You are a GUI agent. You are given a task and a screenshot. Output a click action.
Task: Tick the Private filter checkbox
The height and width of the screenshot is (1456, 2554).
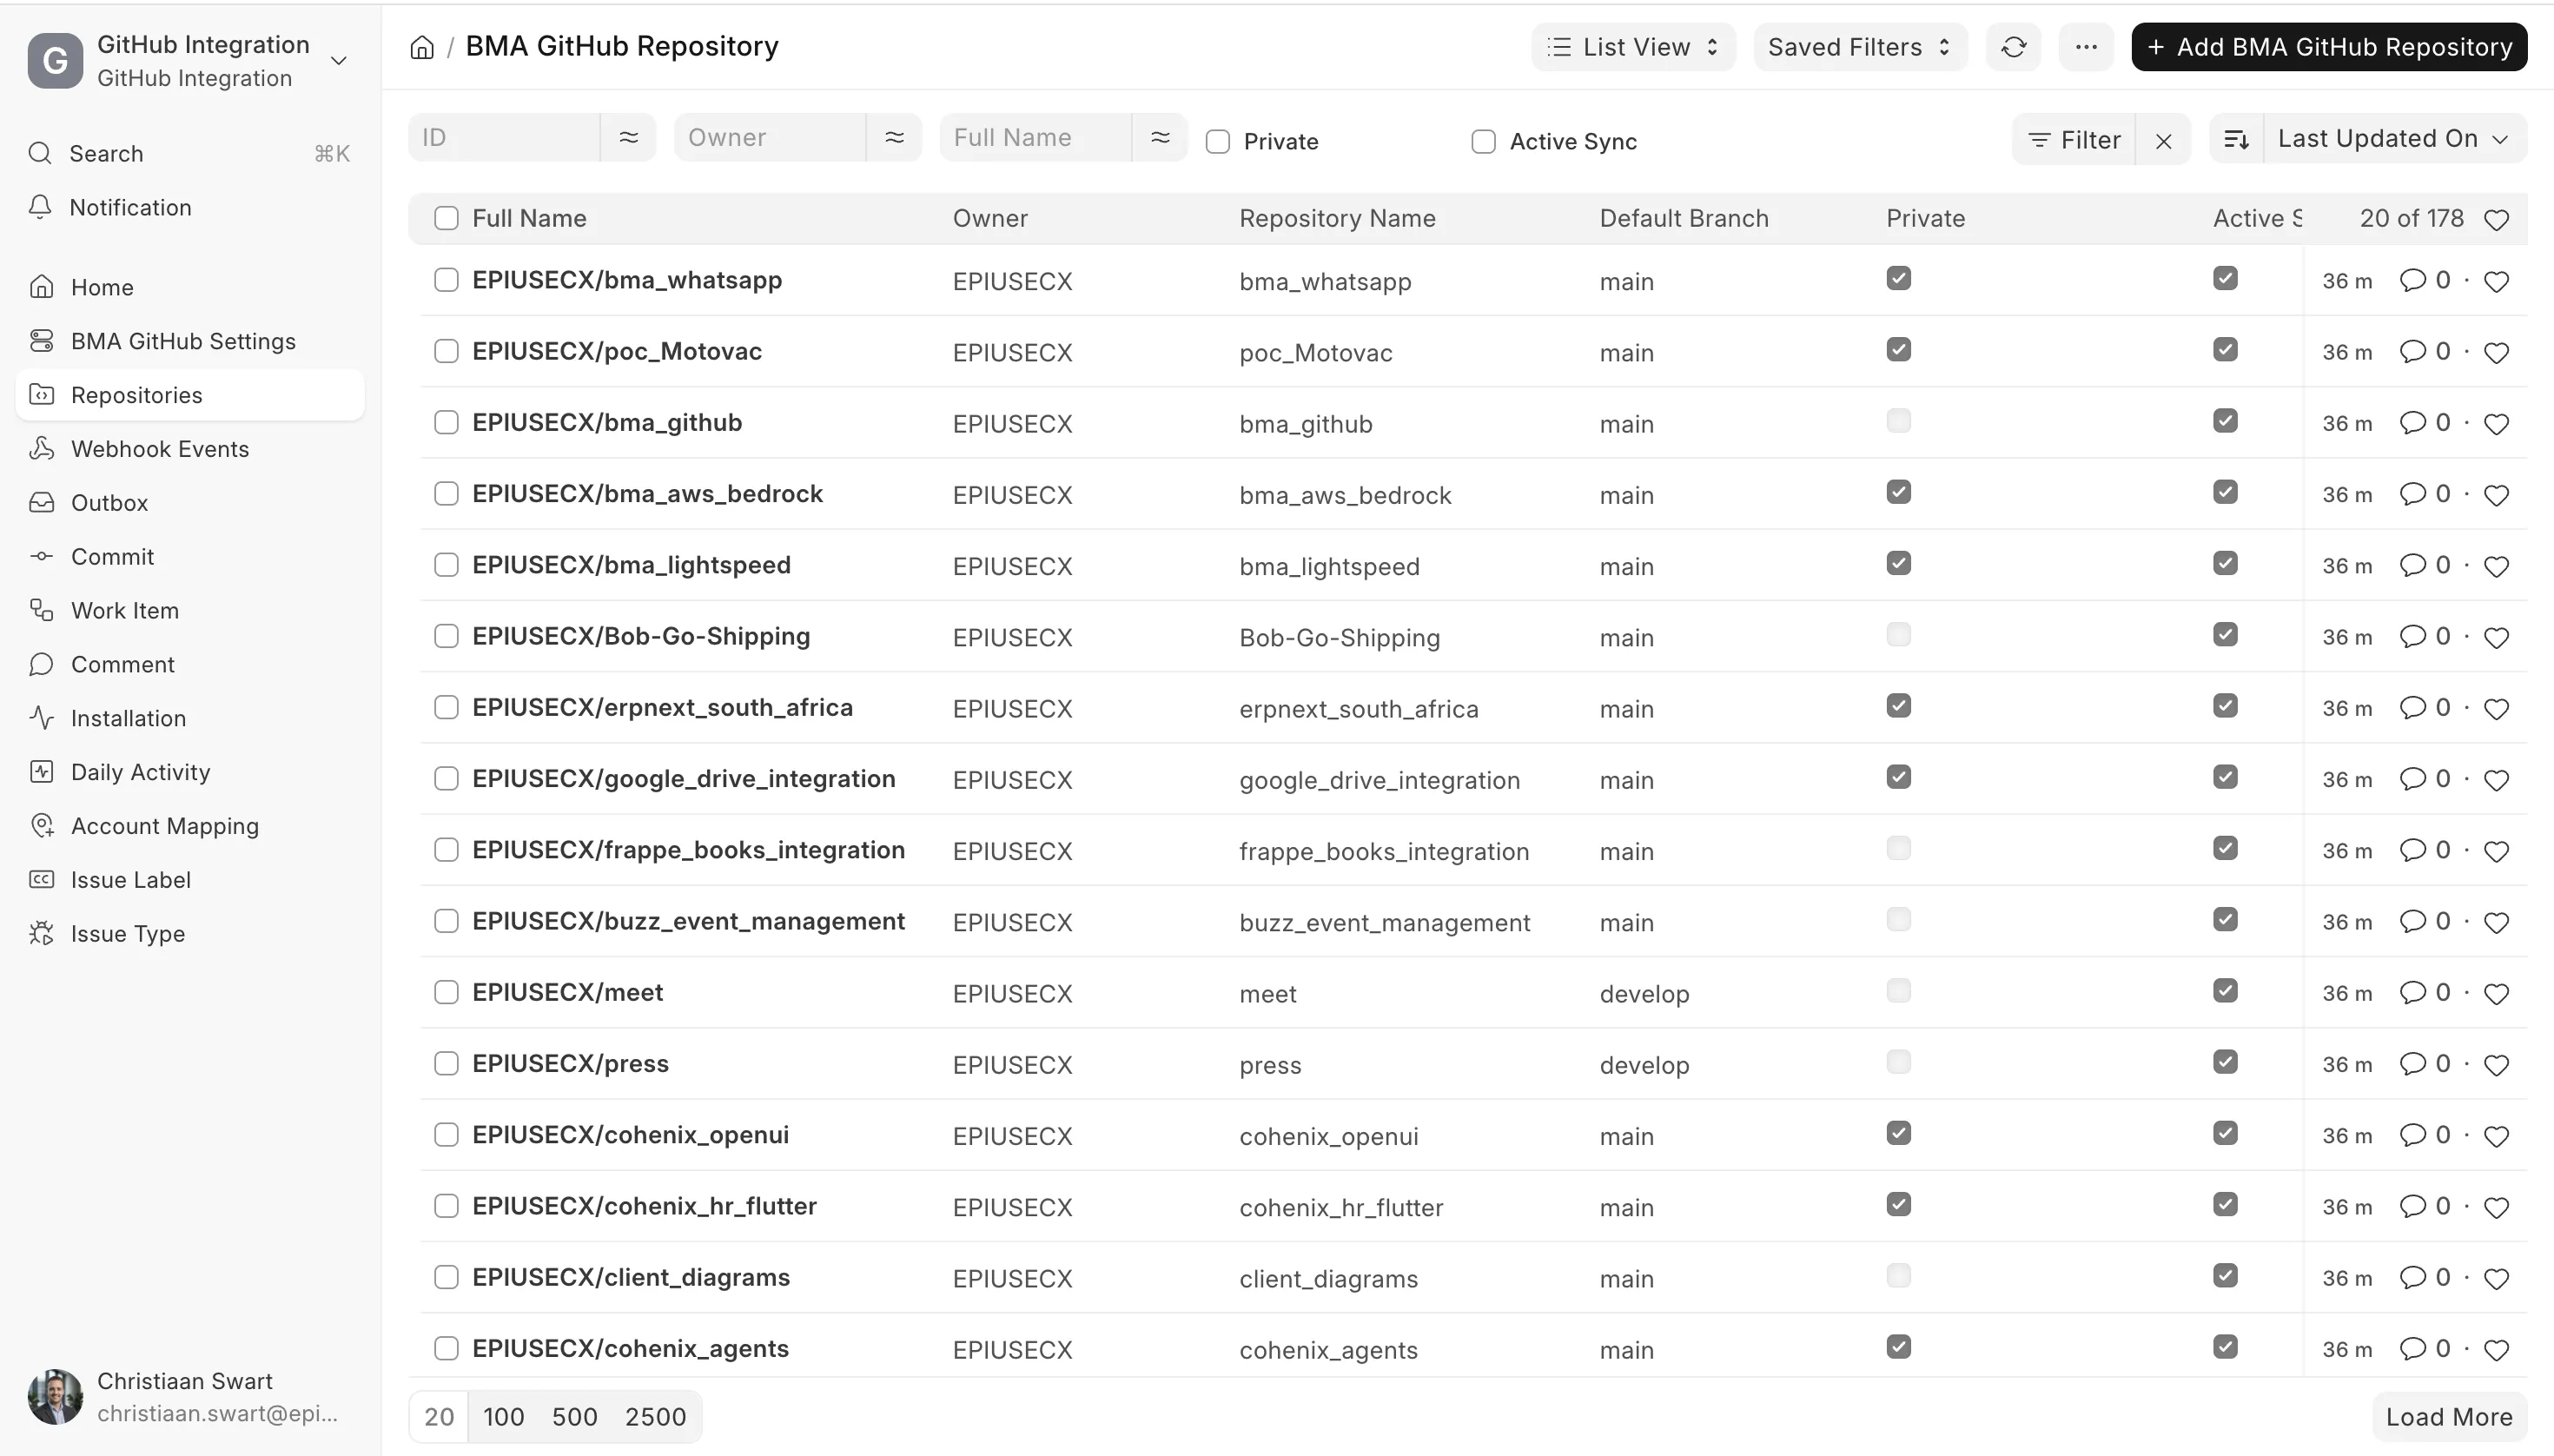[1217, 142]
